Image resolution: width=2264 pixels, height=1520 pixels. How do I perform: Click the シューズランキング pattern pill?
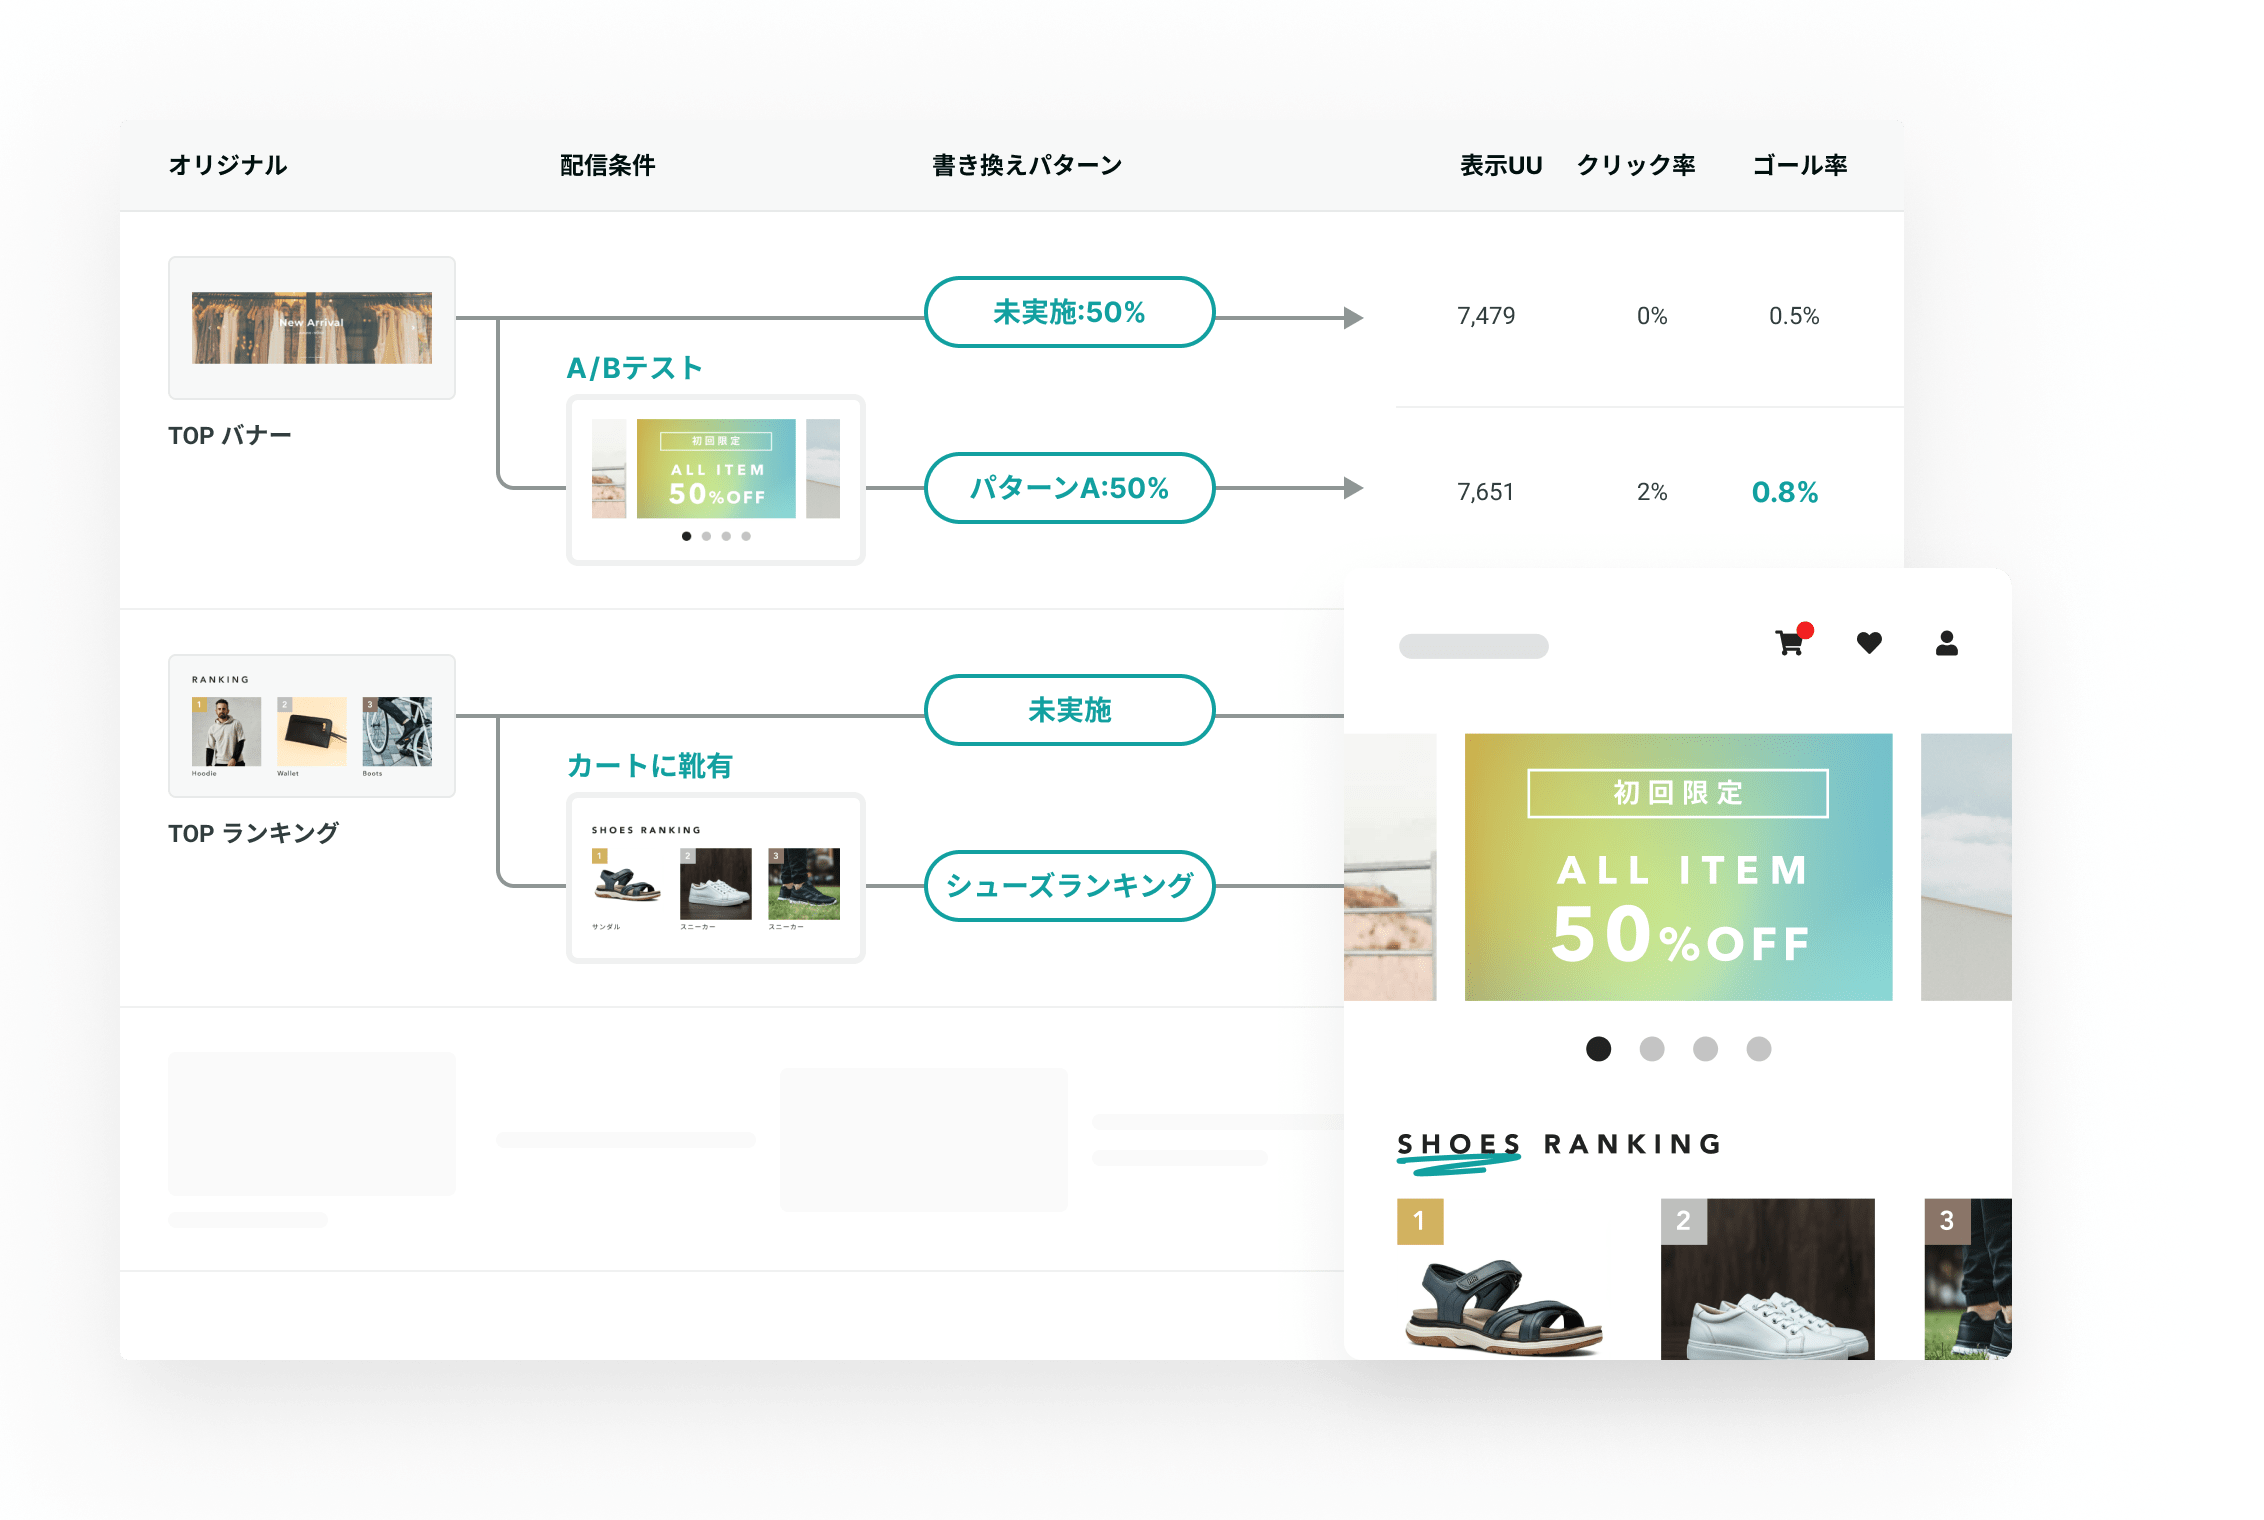1069,886
